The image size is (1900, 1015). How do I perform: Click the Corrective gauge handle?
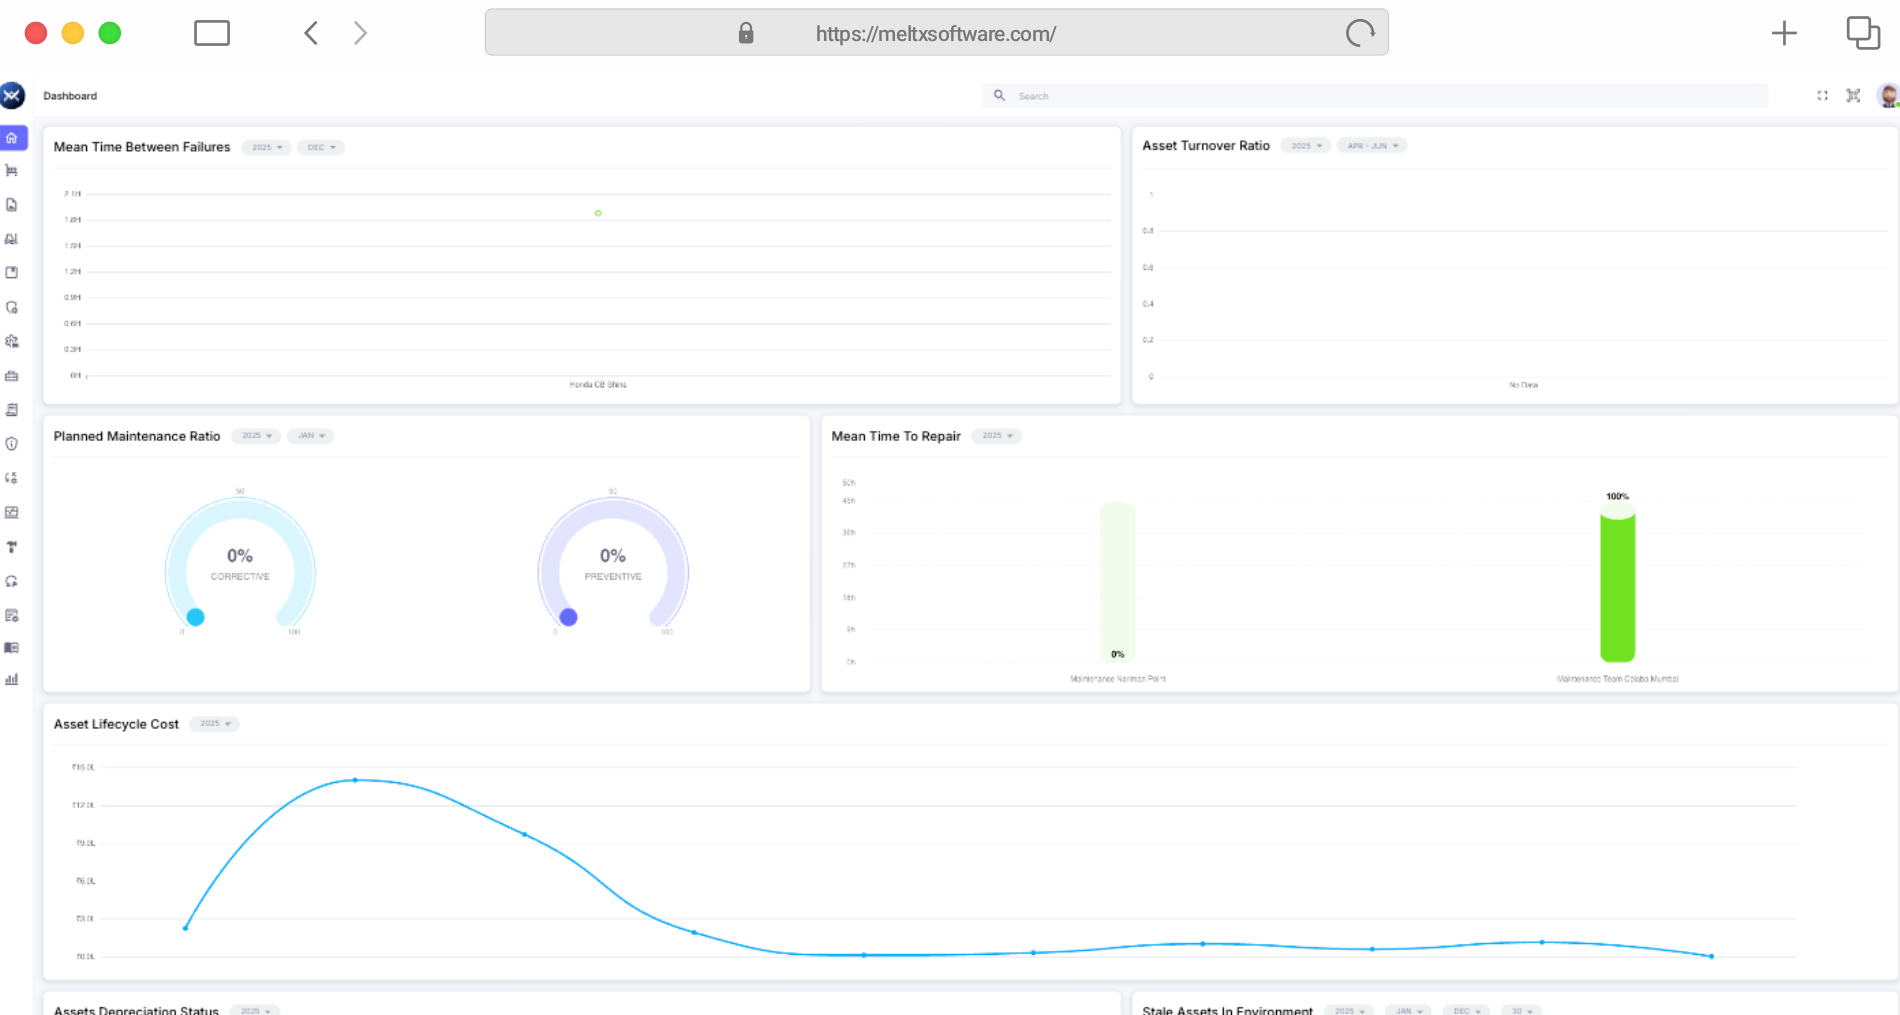pos(196,617)
